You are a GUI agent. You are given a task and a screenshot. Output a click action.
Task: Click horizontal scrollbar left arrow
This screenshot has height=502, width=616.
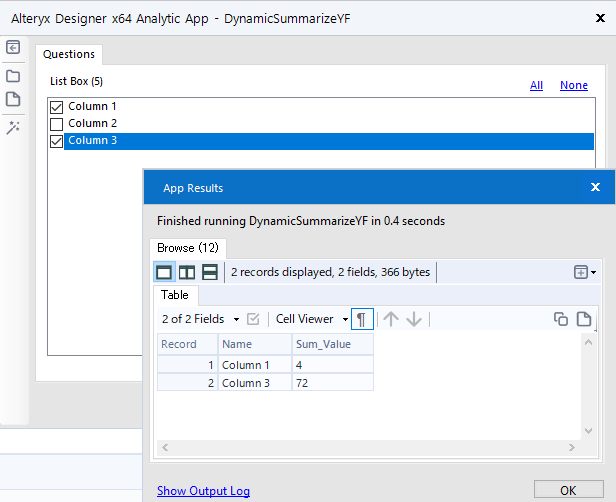click(165, 447)
